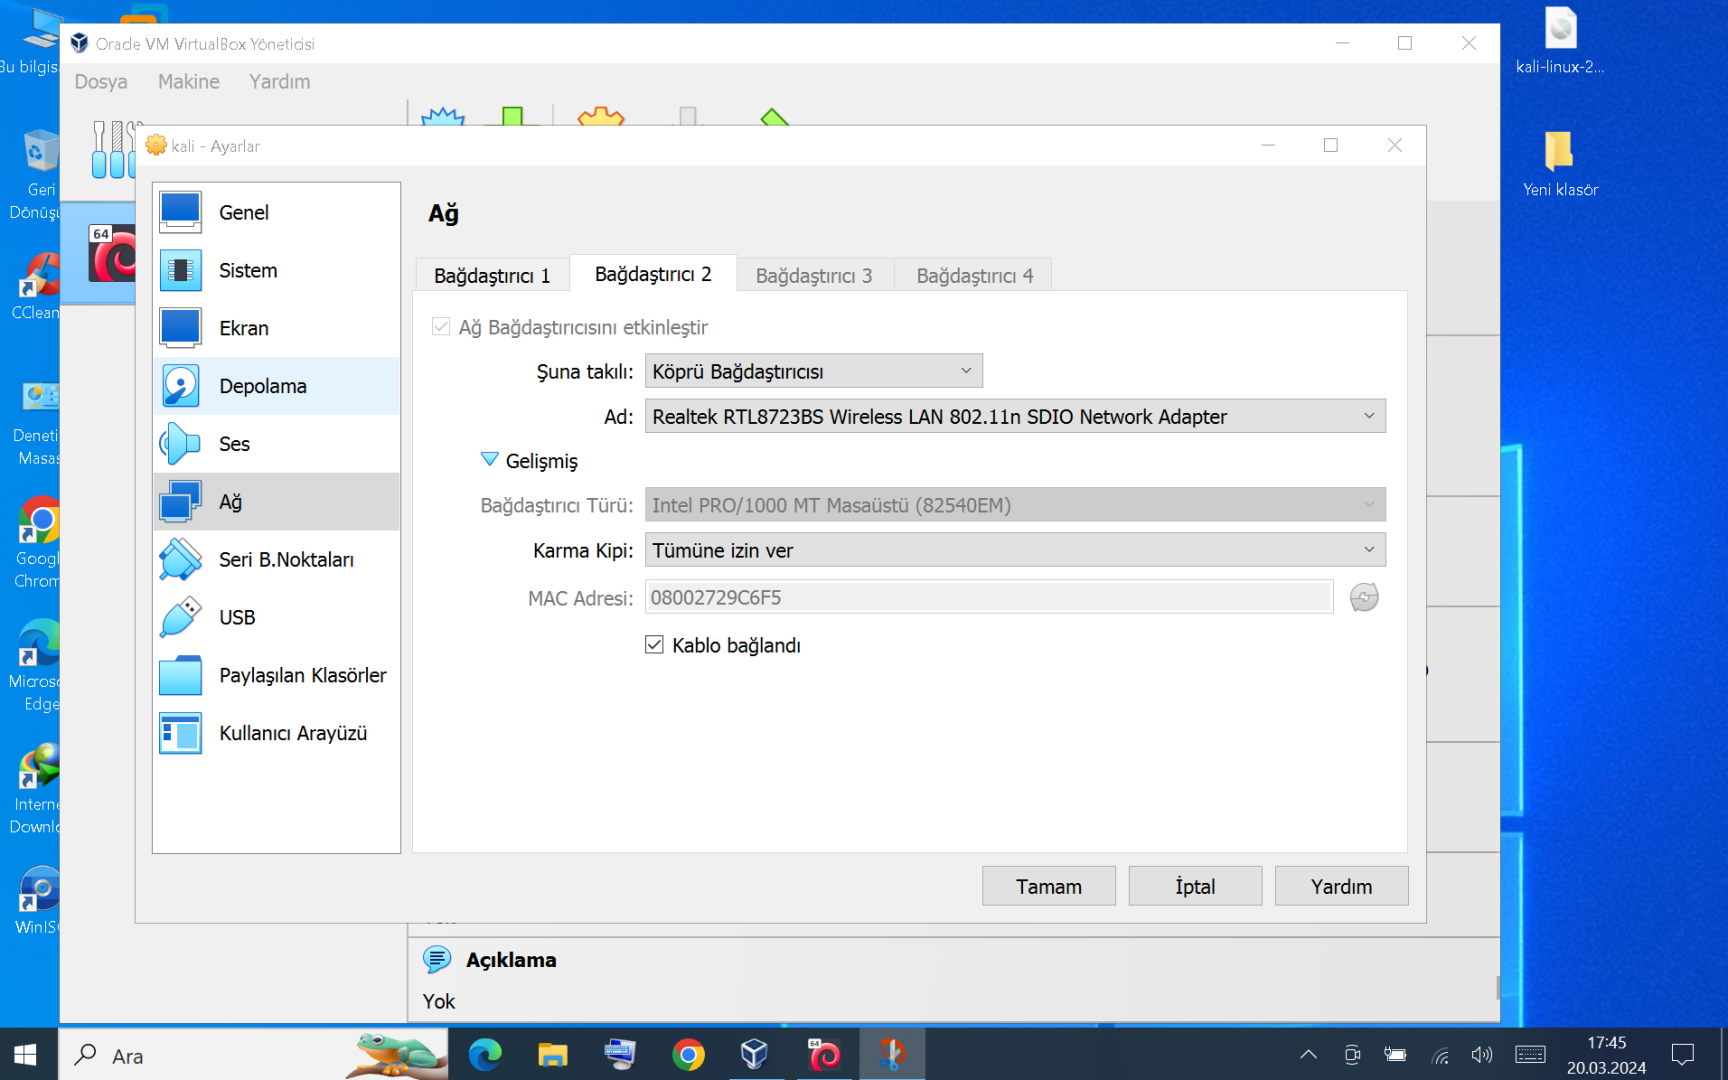The height and width of the screenshot is (1080, 1728).
Task: Open the Ekran settings category
Action: pyautogui.click(x=277, y=328)
